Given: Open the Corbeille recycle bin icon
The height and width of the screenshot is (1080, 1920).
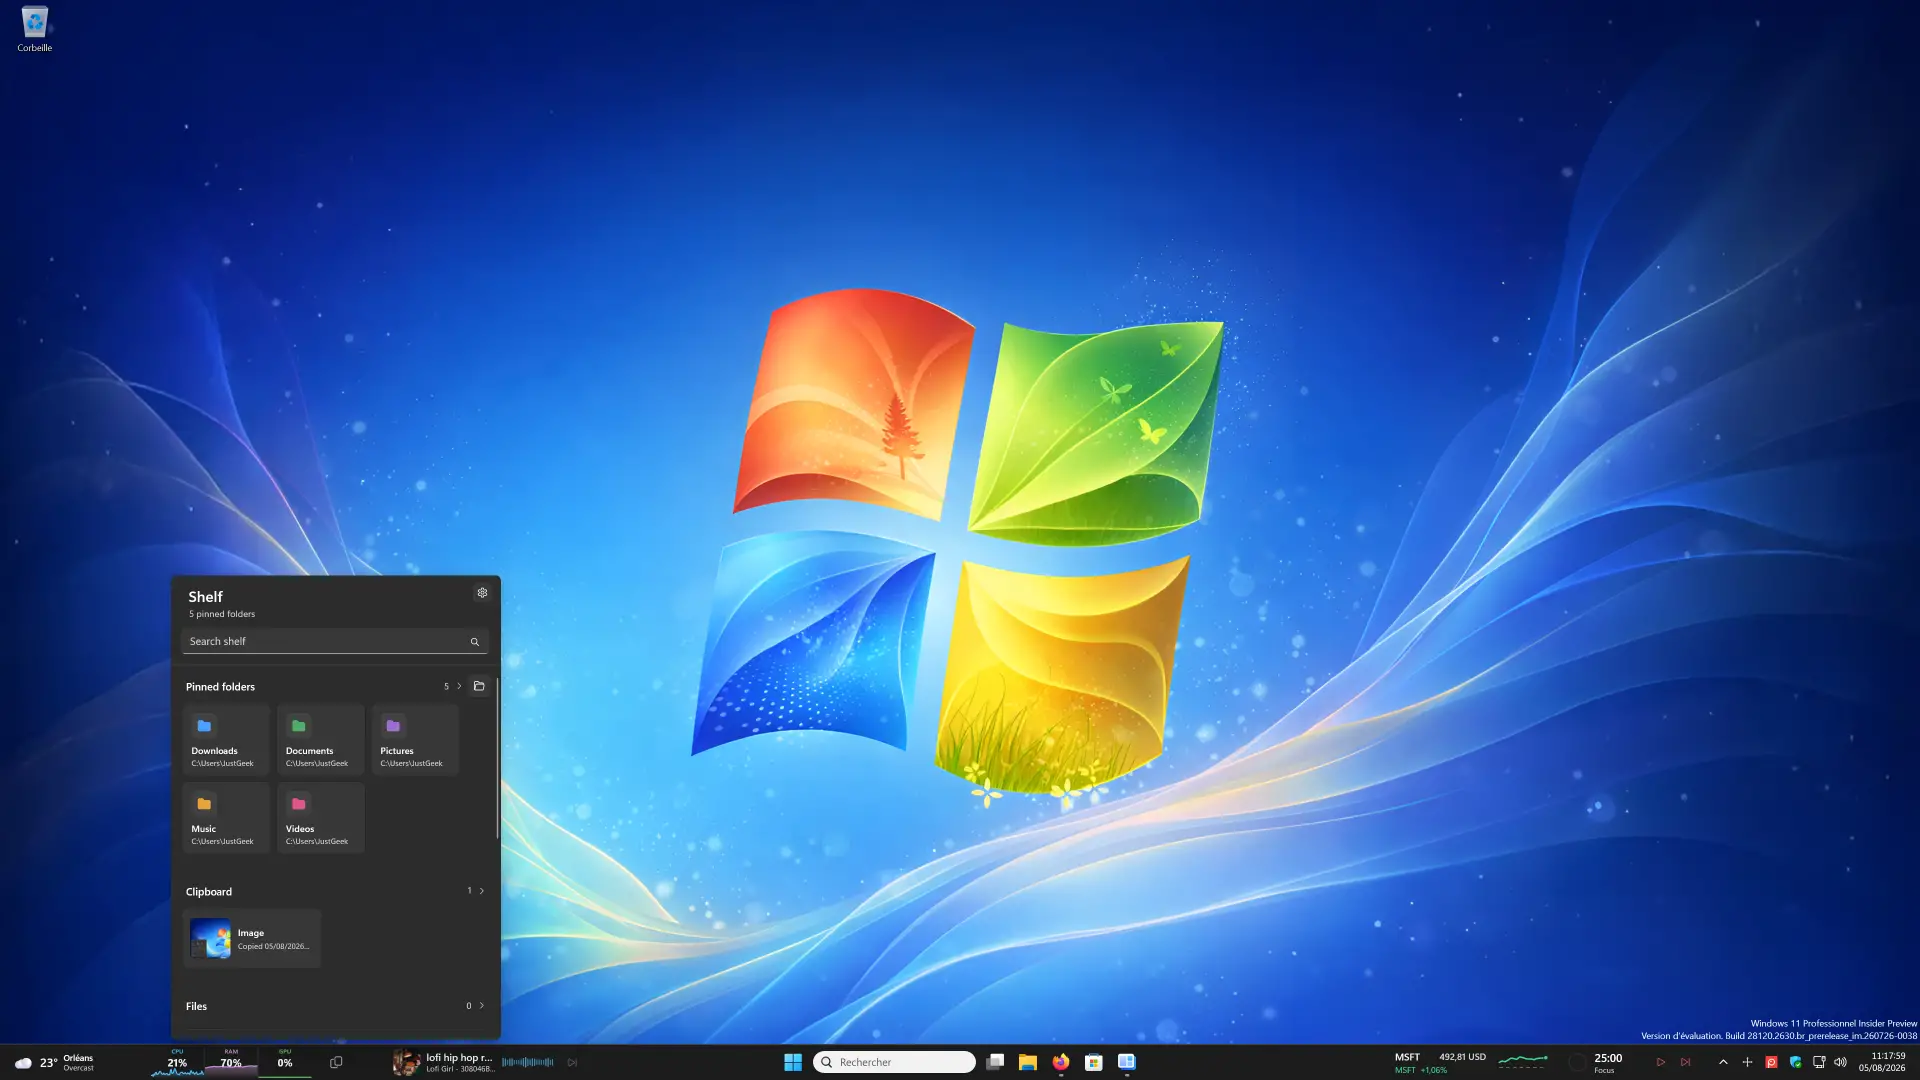Looking at the screenshot, I should coord(34,29).
